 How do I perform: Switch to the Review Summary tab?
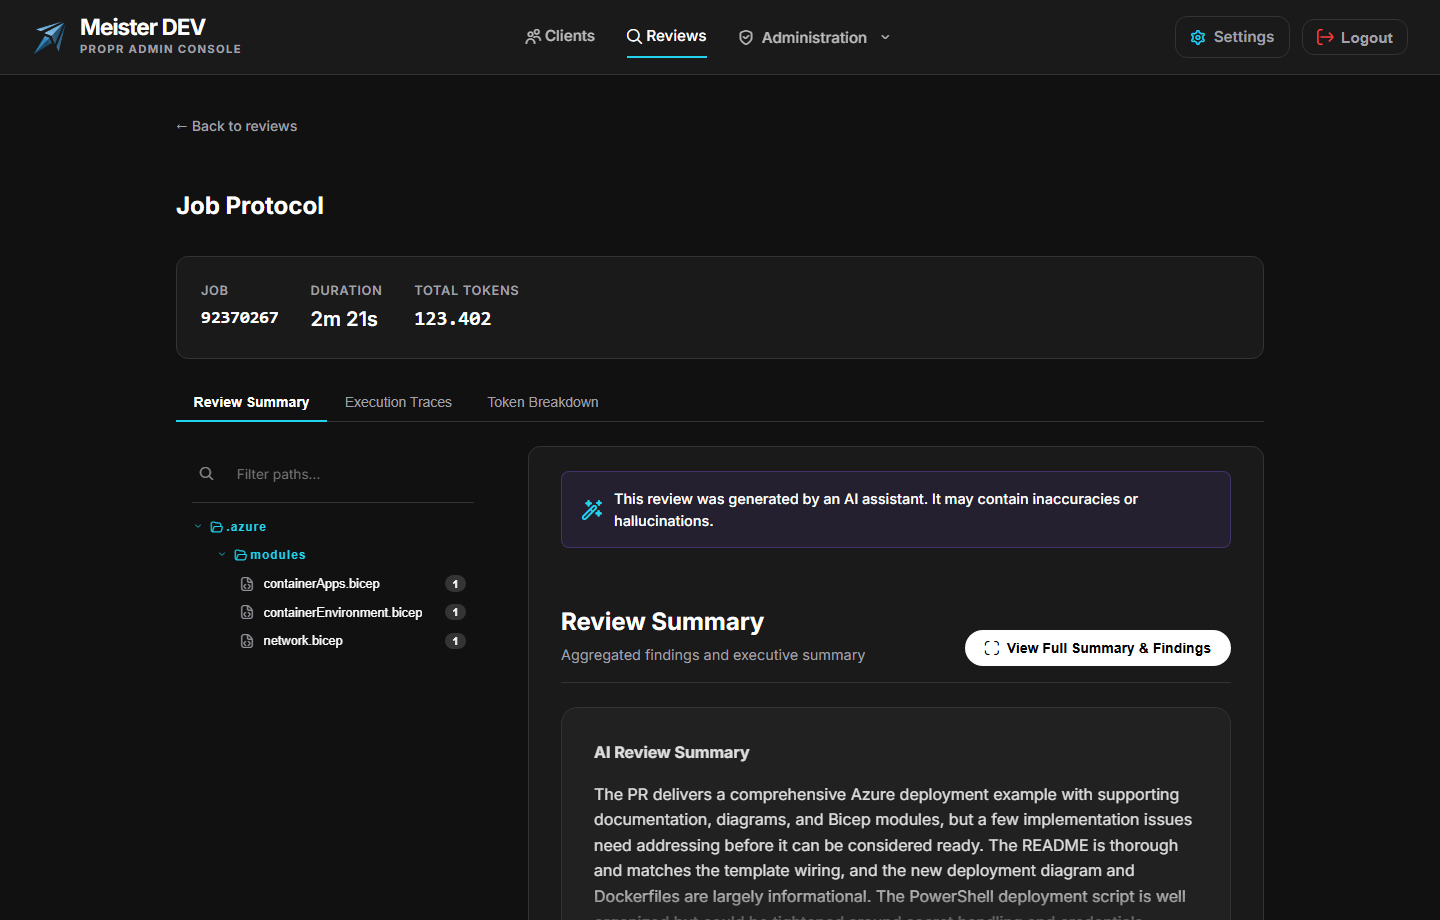tap(251, 402)
